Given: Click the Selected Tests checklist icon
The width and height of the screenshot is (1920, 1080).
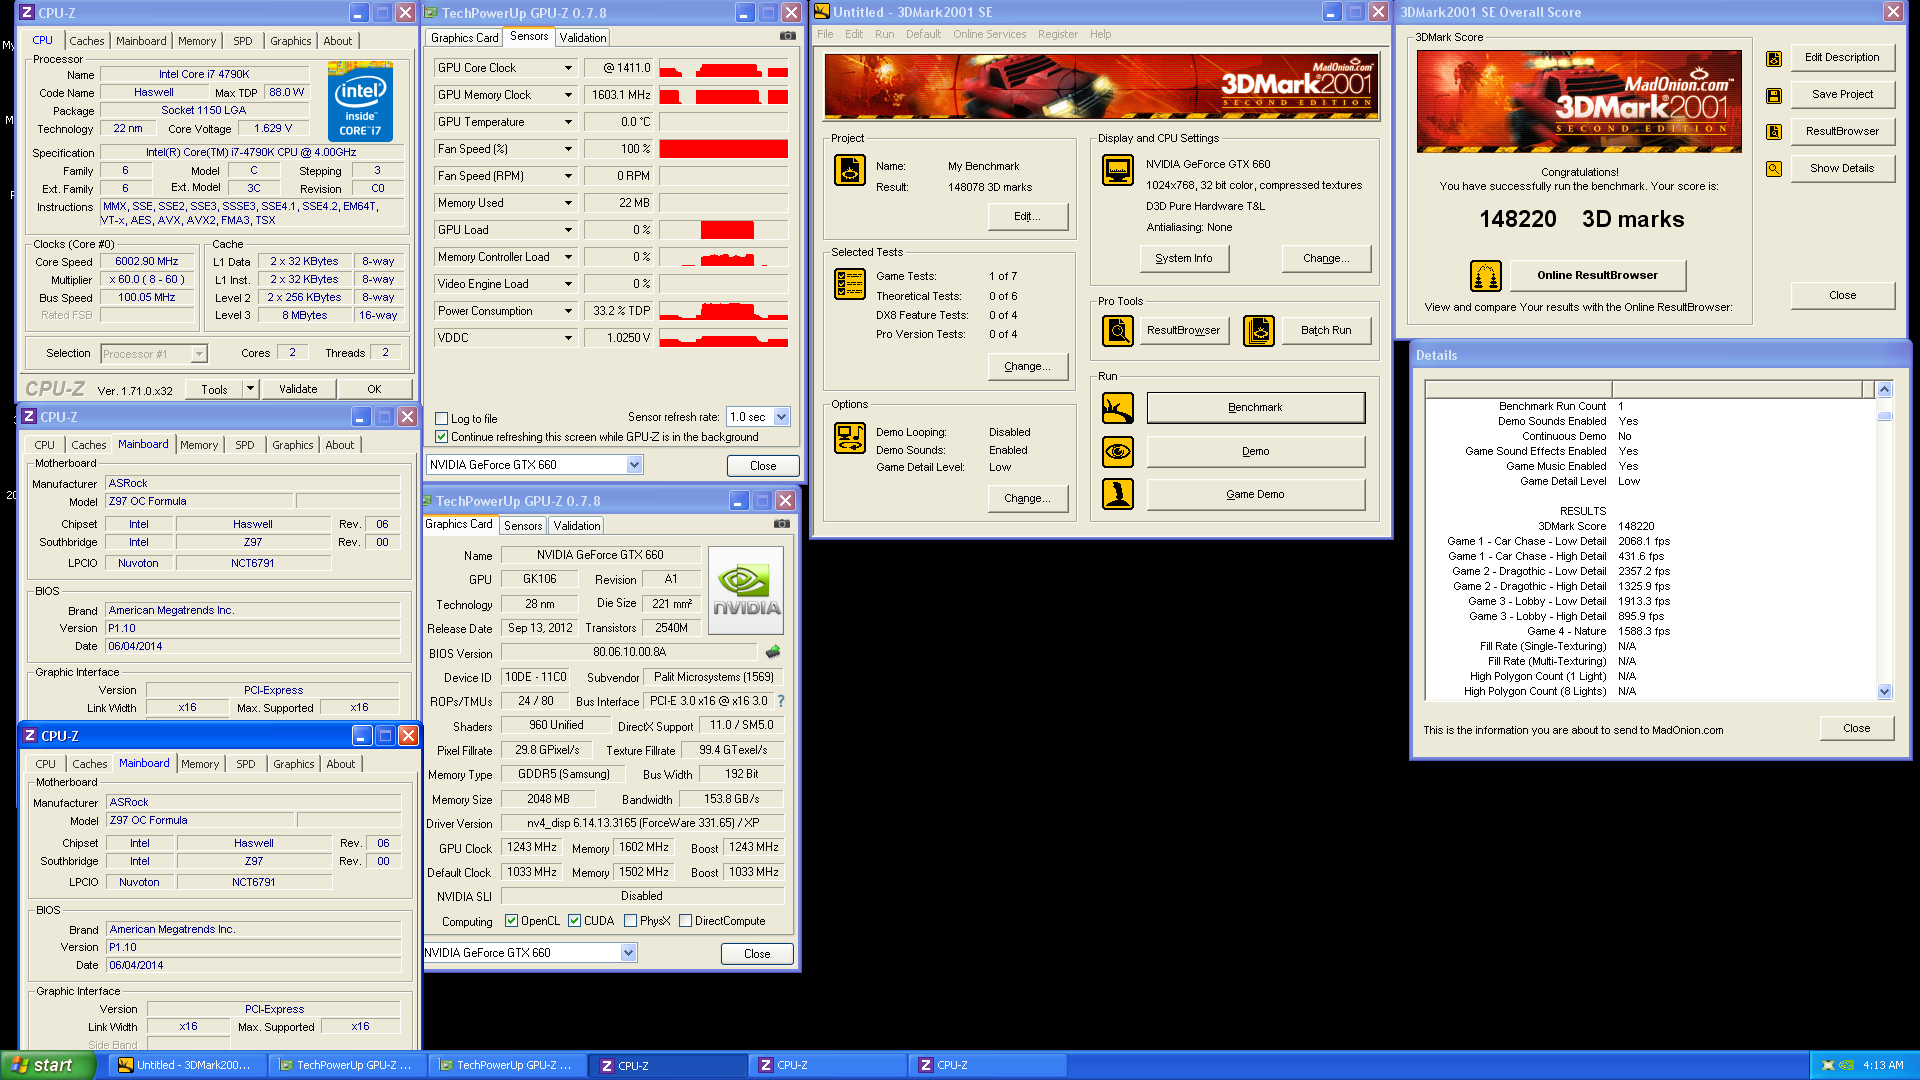Looking at the screenshot, I should pyautogui.click(x=849, y=284).
